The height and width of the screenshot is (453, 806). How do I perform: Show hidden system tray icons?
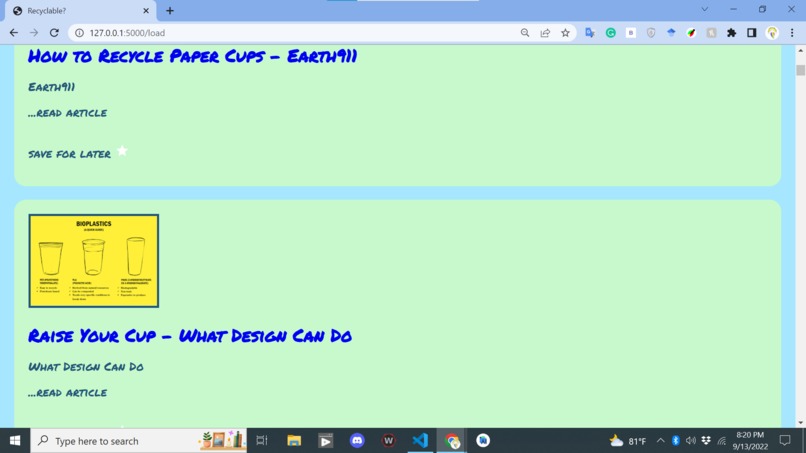[661, 441]
